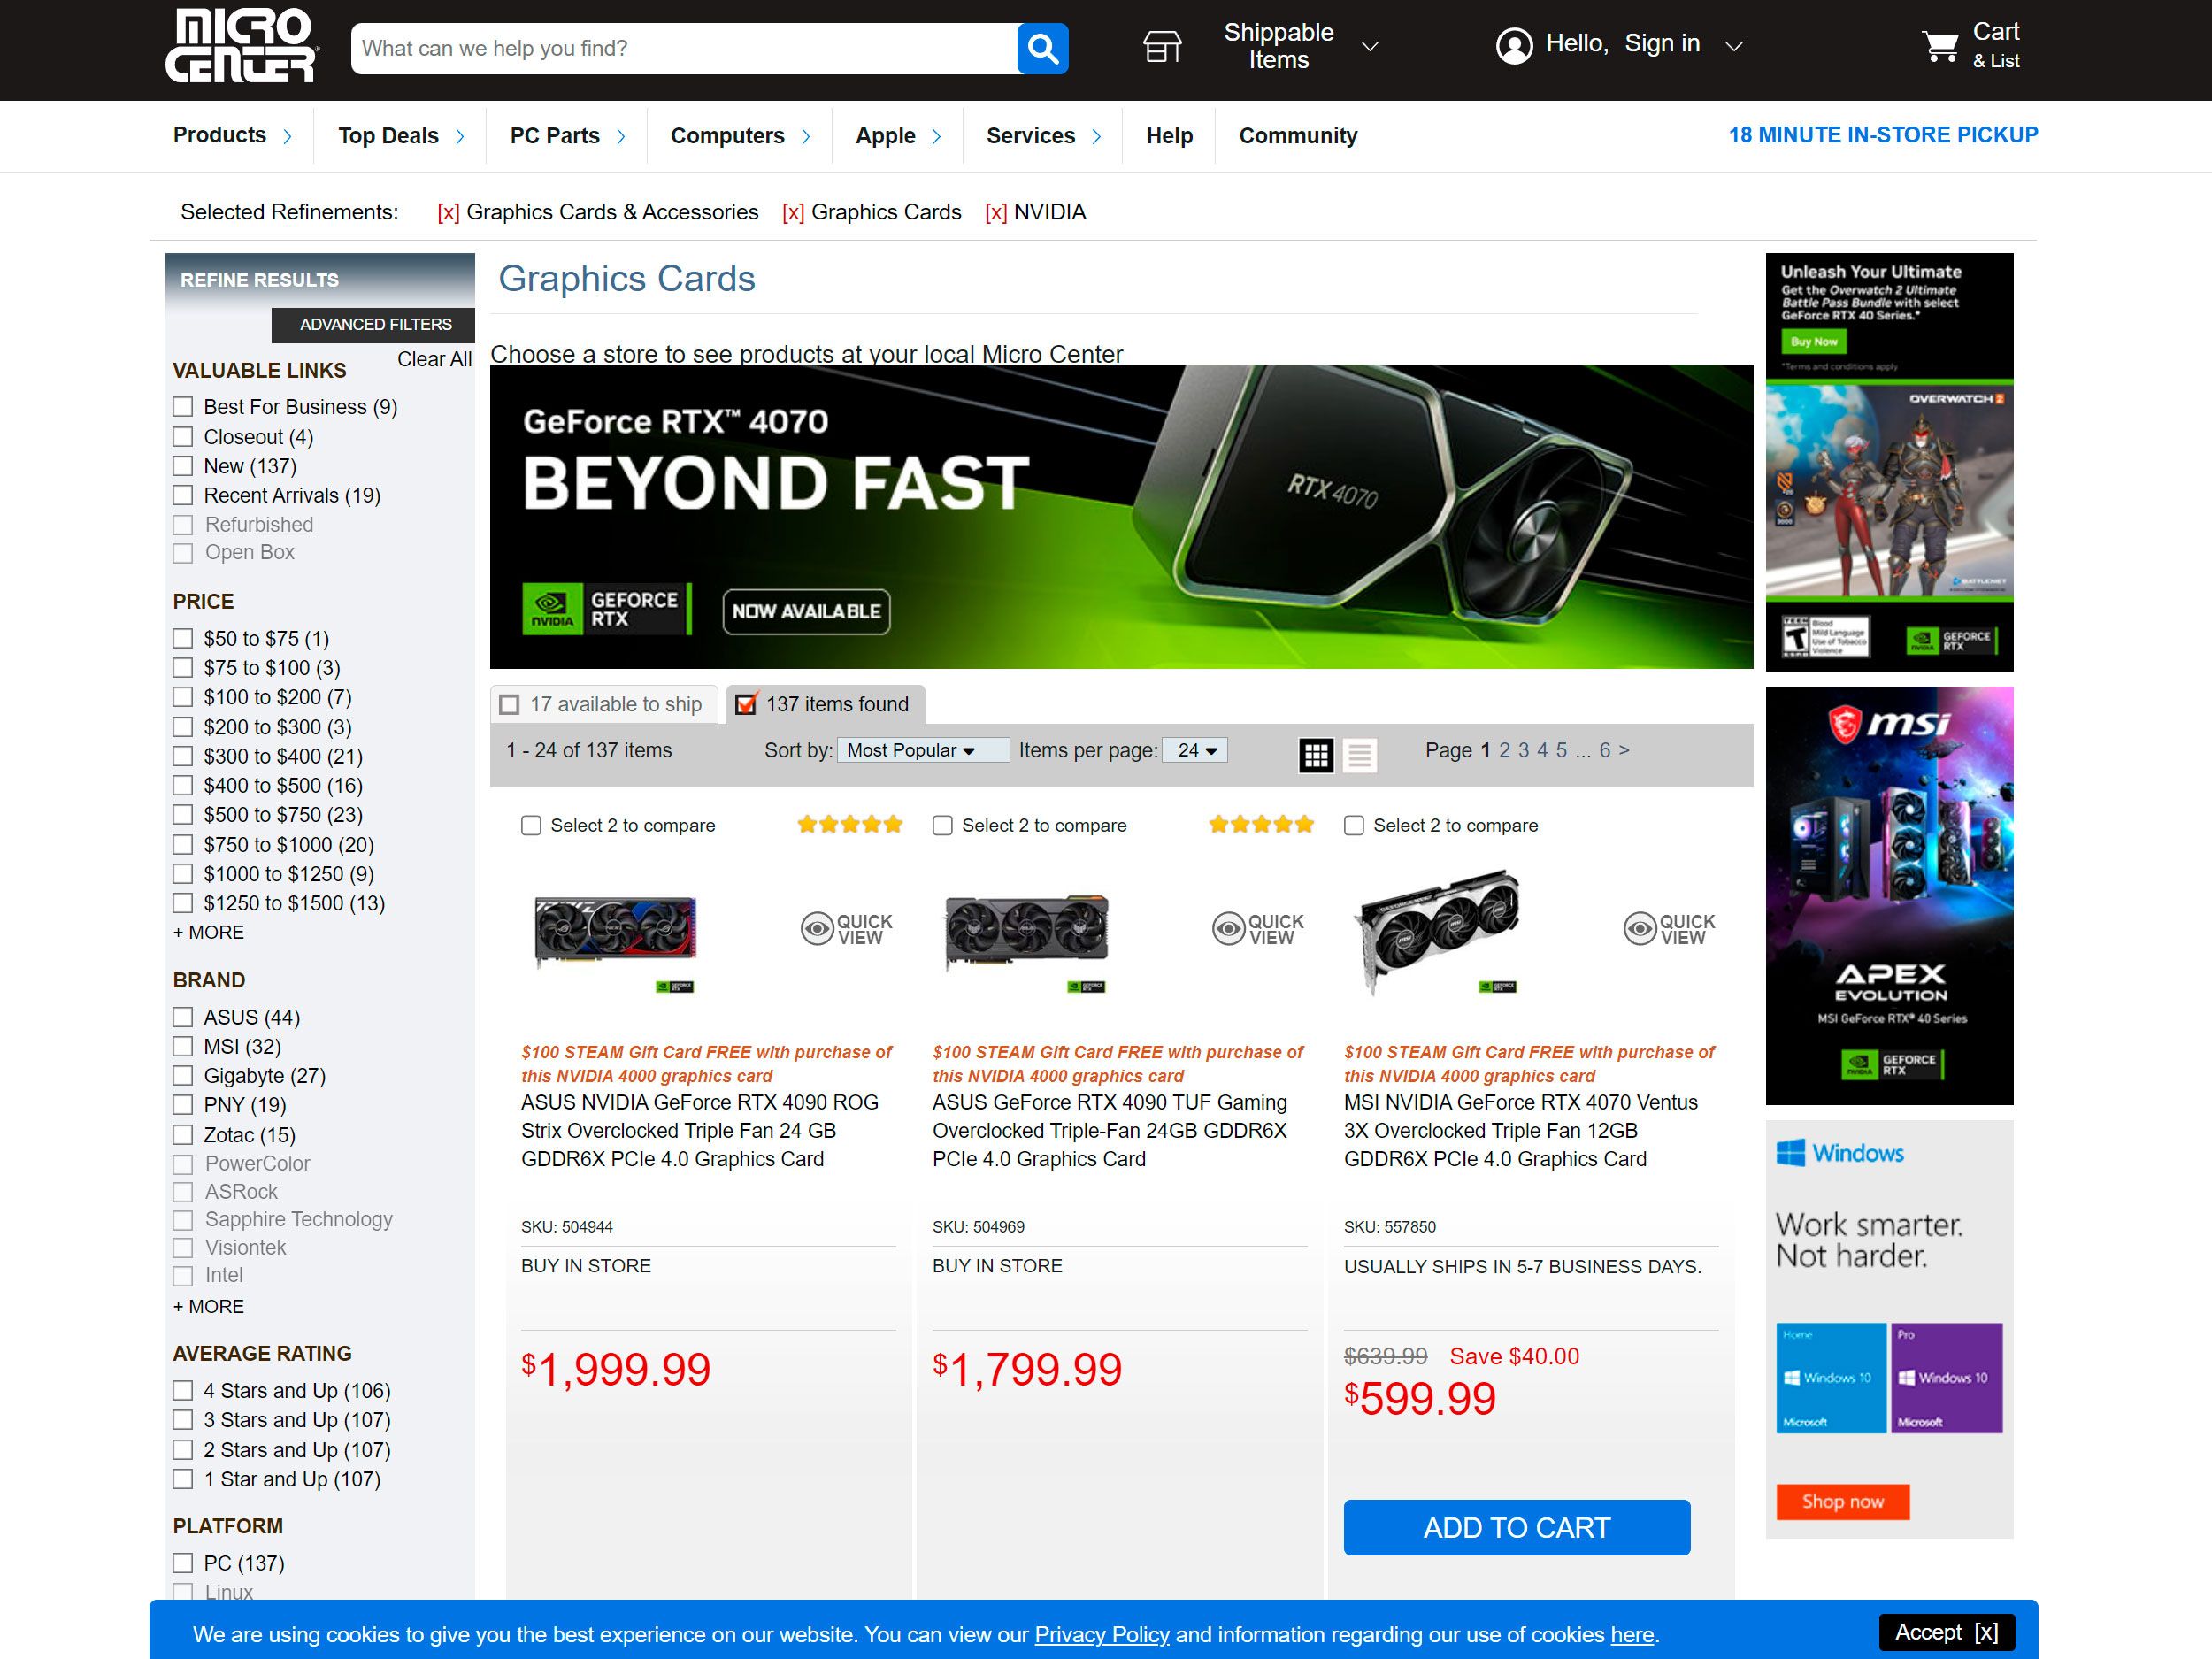Click the user account avatar icon
Screen dimensions: 2212x1659
point(1514,45)
